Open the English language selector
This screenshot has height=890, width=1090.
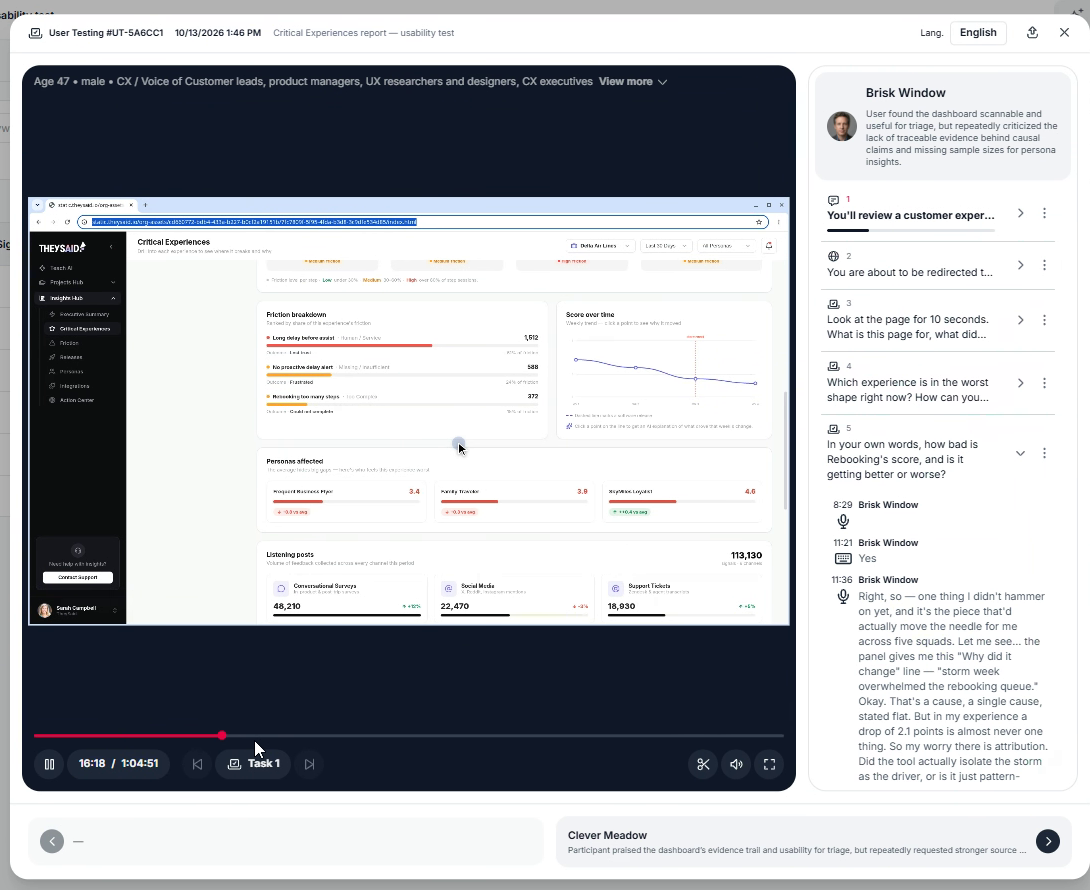[x=978, y=33]
